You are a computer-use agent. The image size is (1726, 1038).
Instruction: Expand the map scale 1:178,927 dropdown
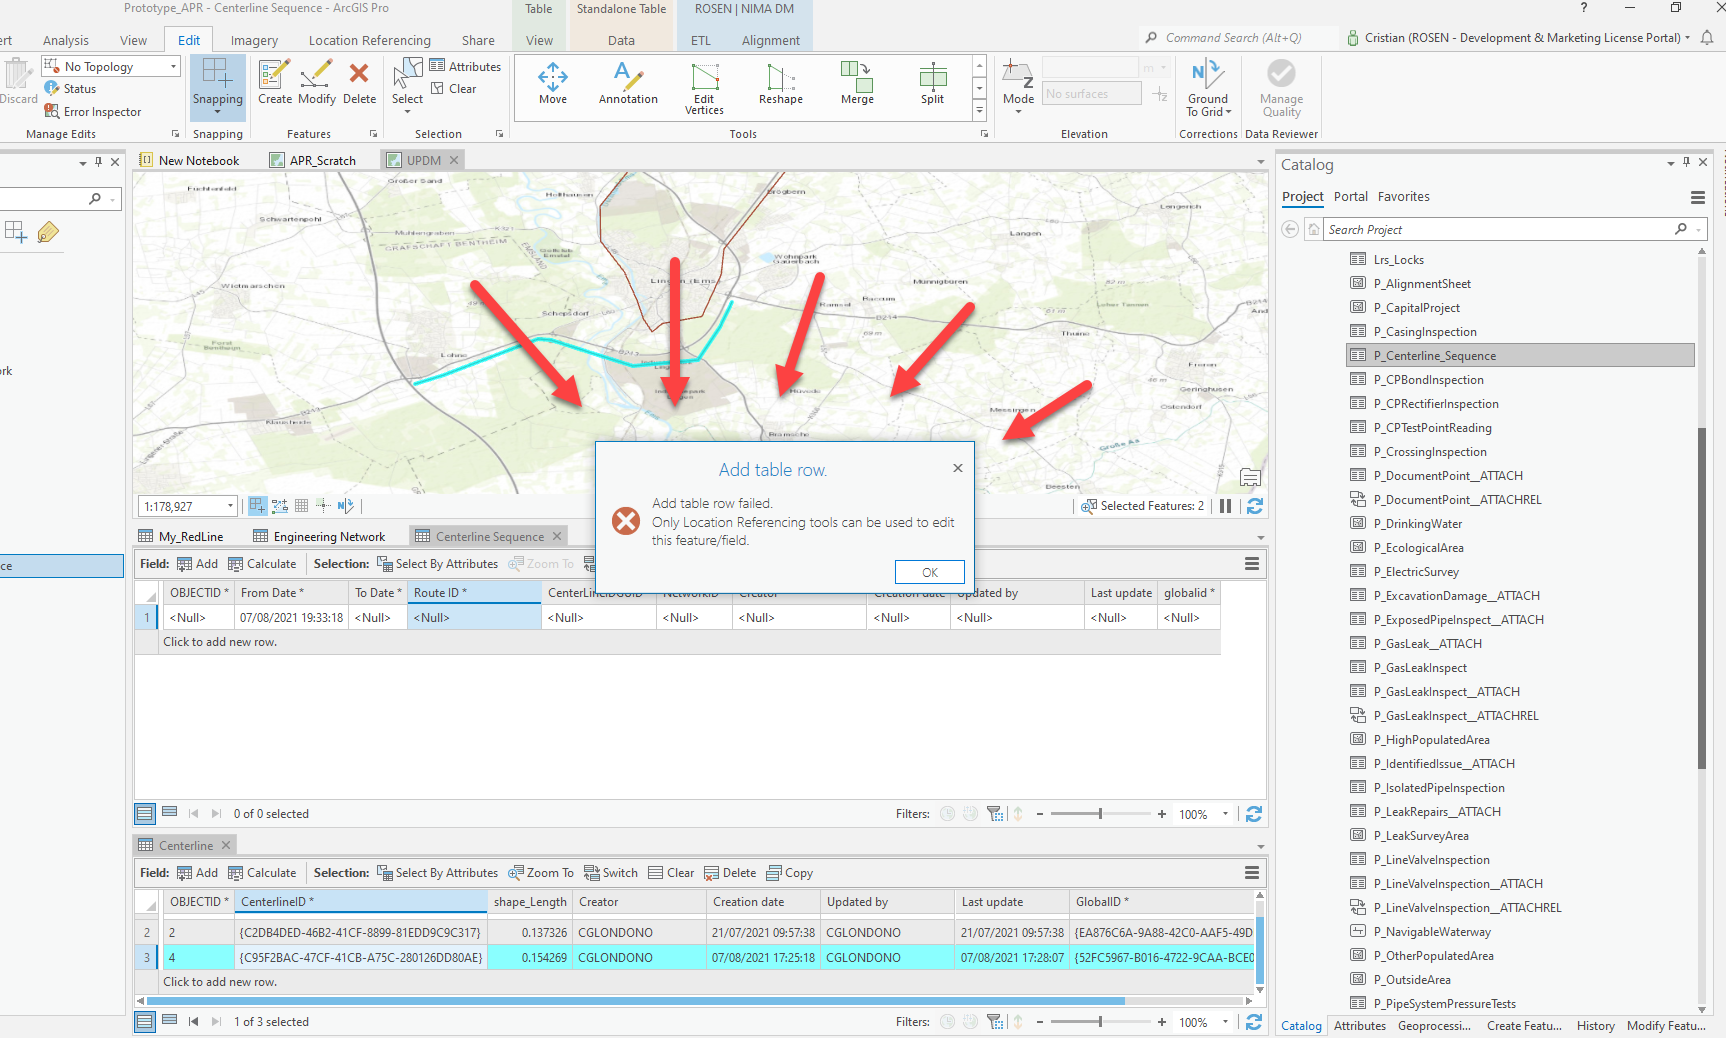click(230, 506)
